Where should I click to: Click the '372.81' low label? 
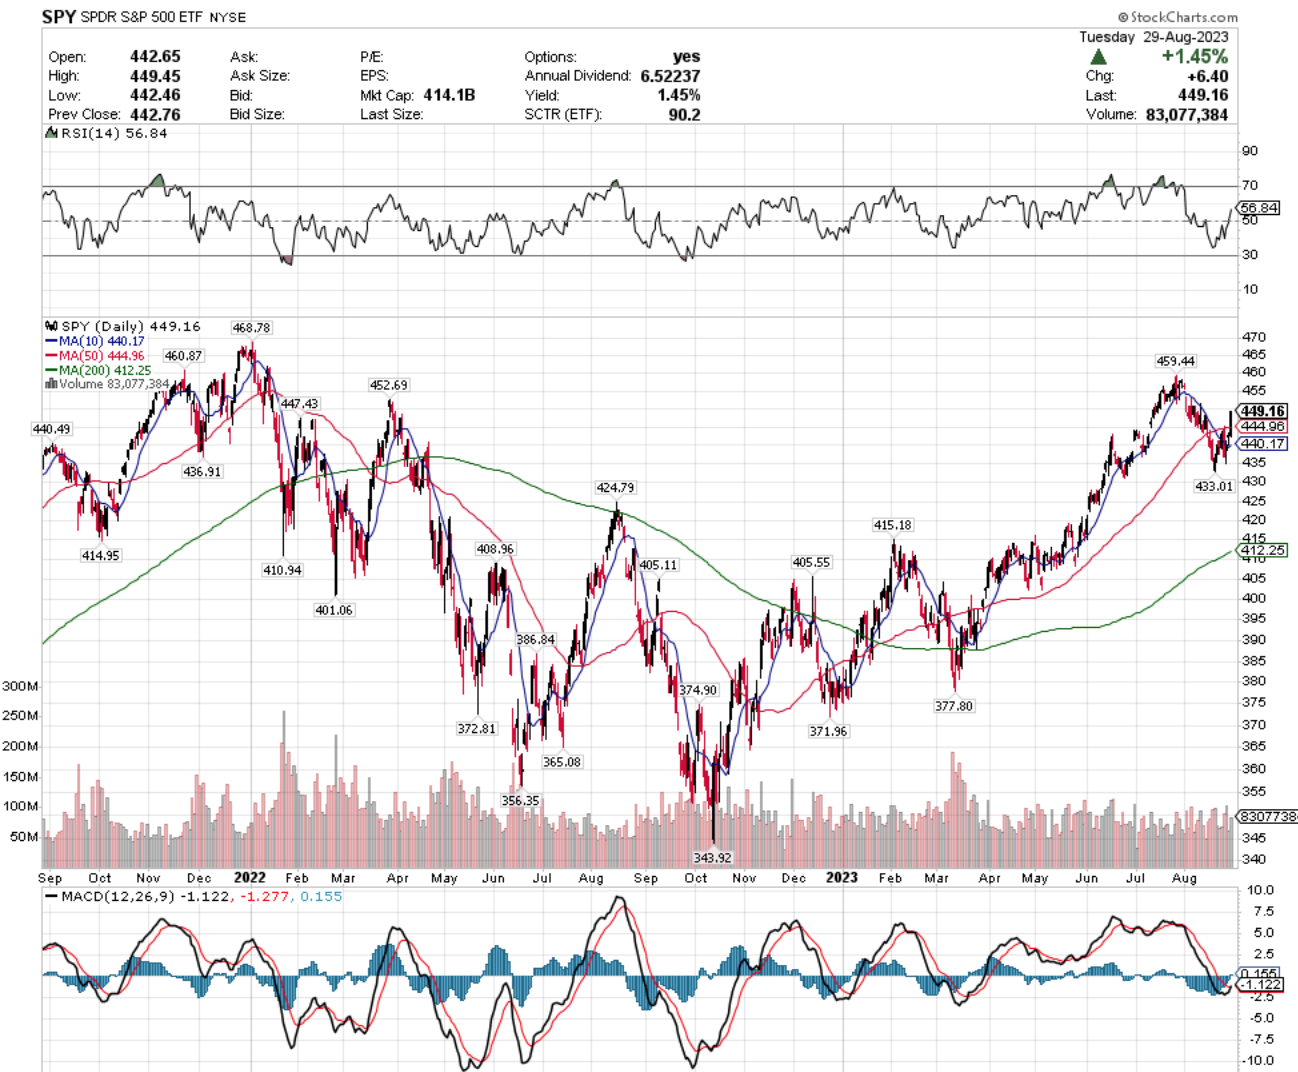pyautogui.click(x=476, y=729)
